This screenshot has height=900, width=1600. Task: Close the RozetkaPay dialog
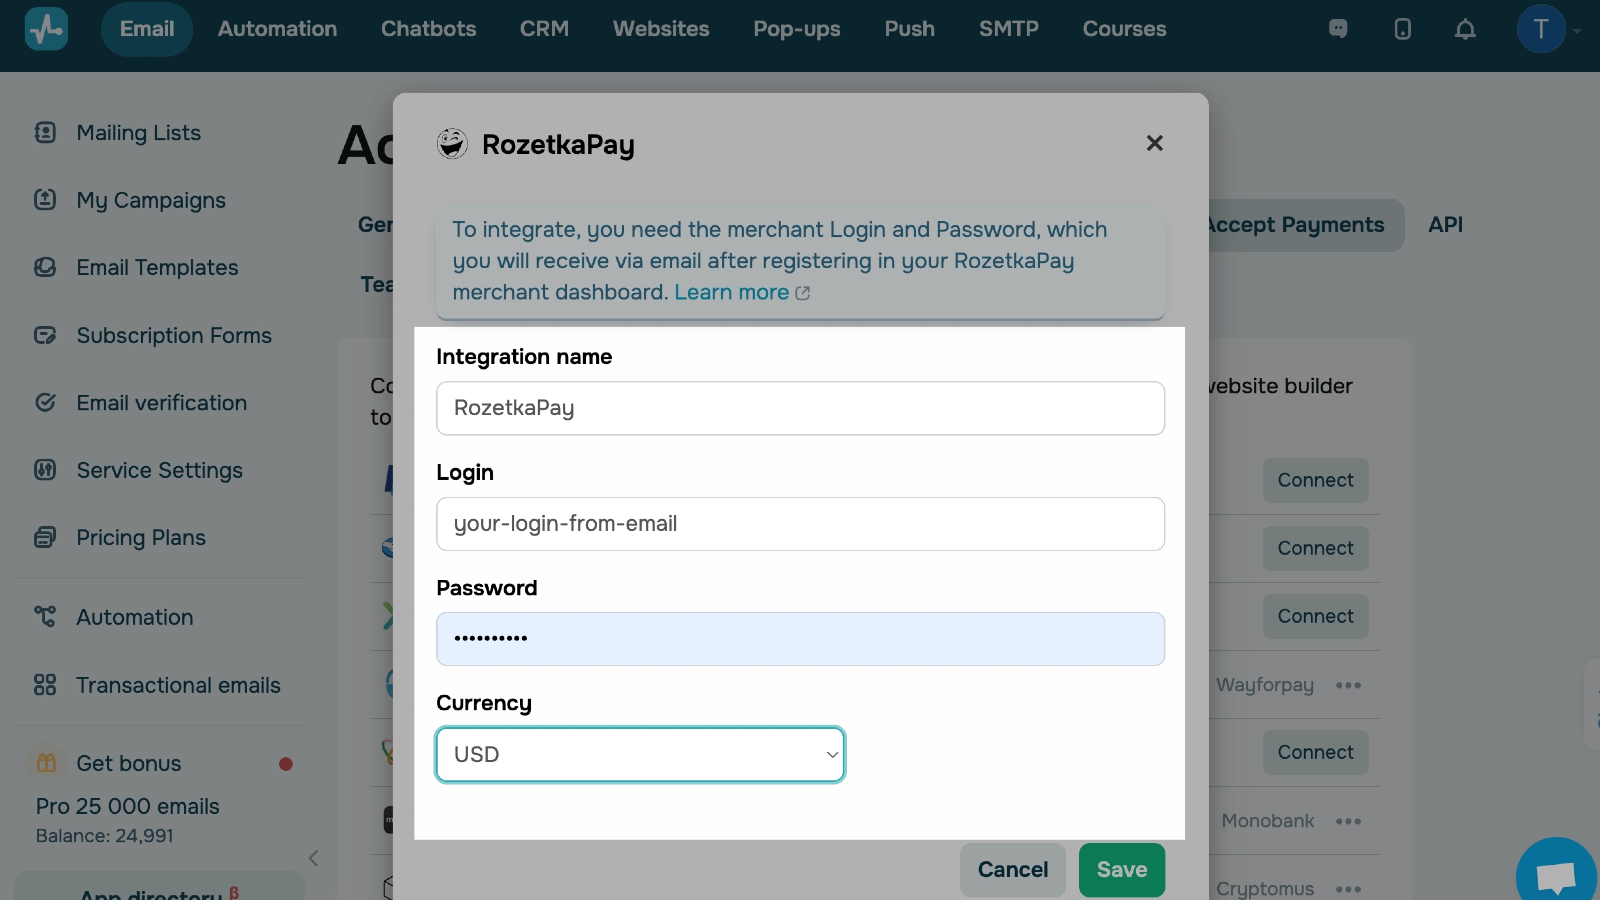coord(1155,143)
